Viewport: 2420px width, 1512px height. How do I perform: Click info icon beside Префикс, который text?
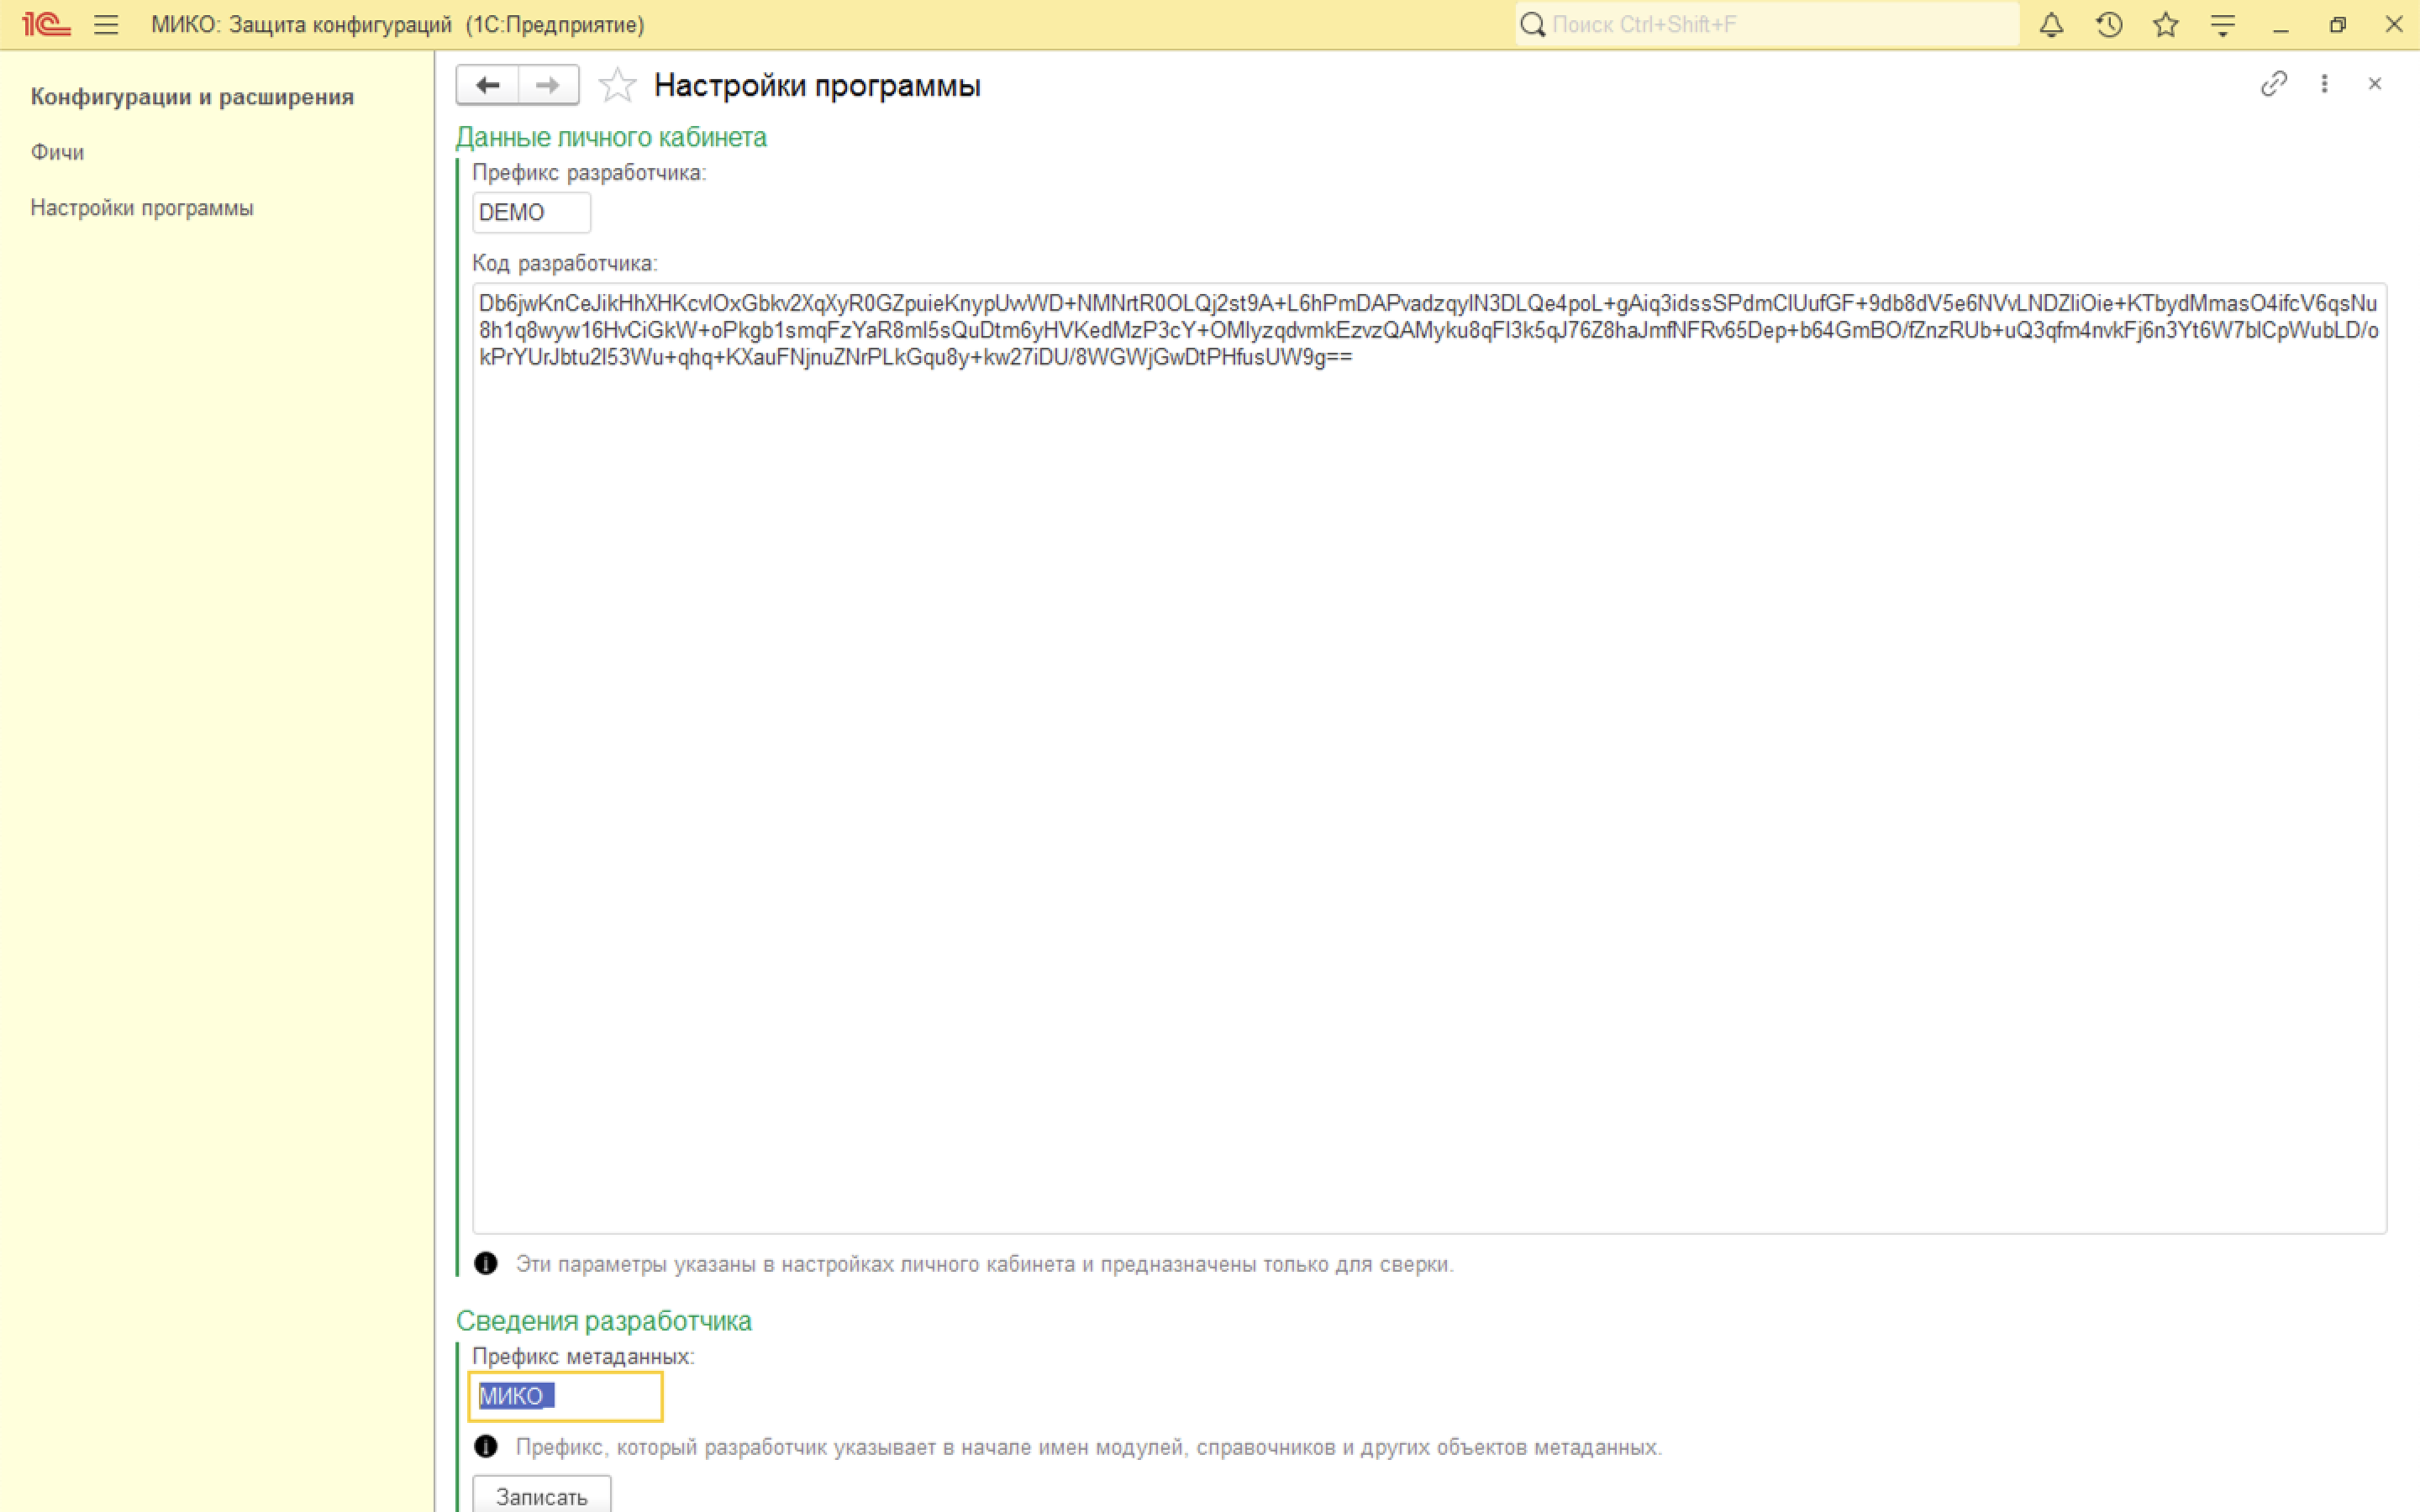(486, 1447)
